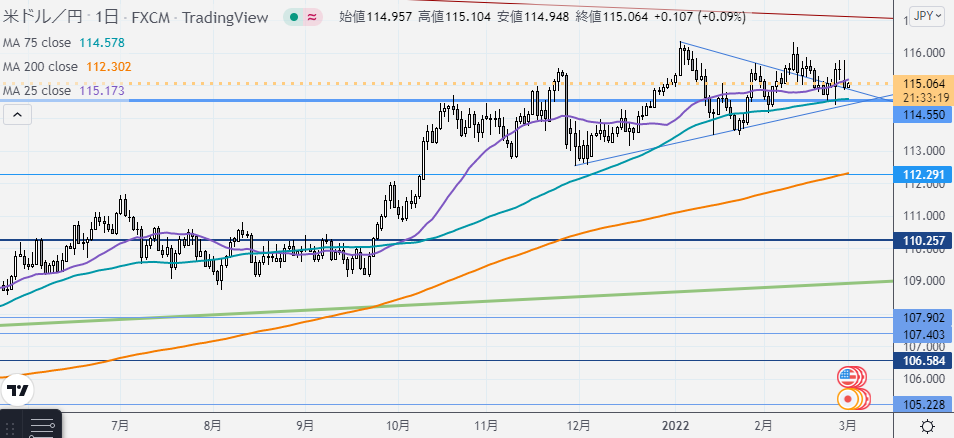Screen dimensions: 954x438
Task: Open the US flag economic event marker
Action: click(846, 377)
